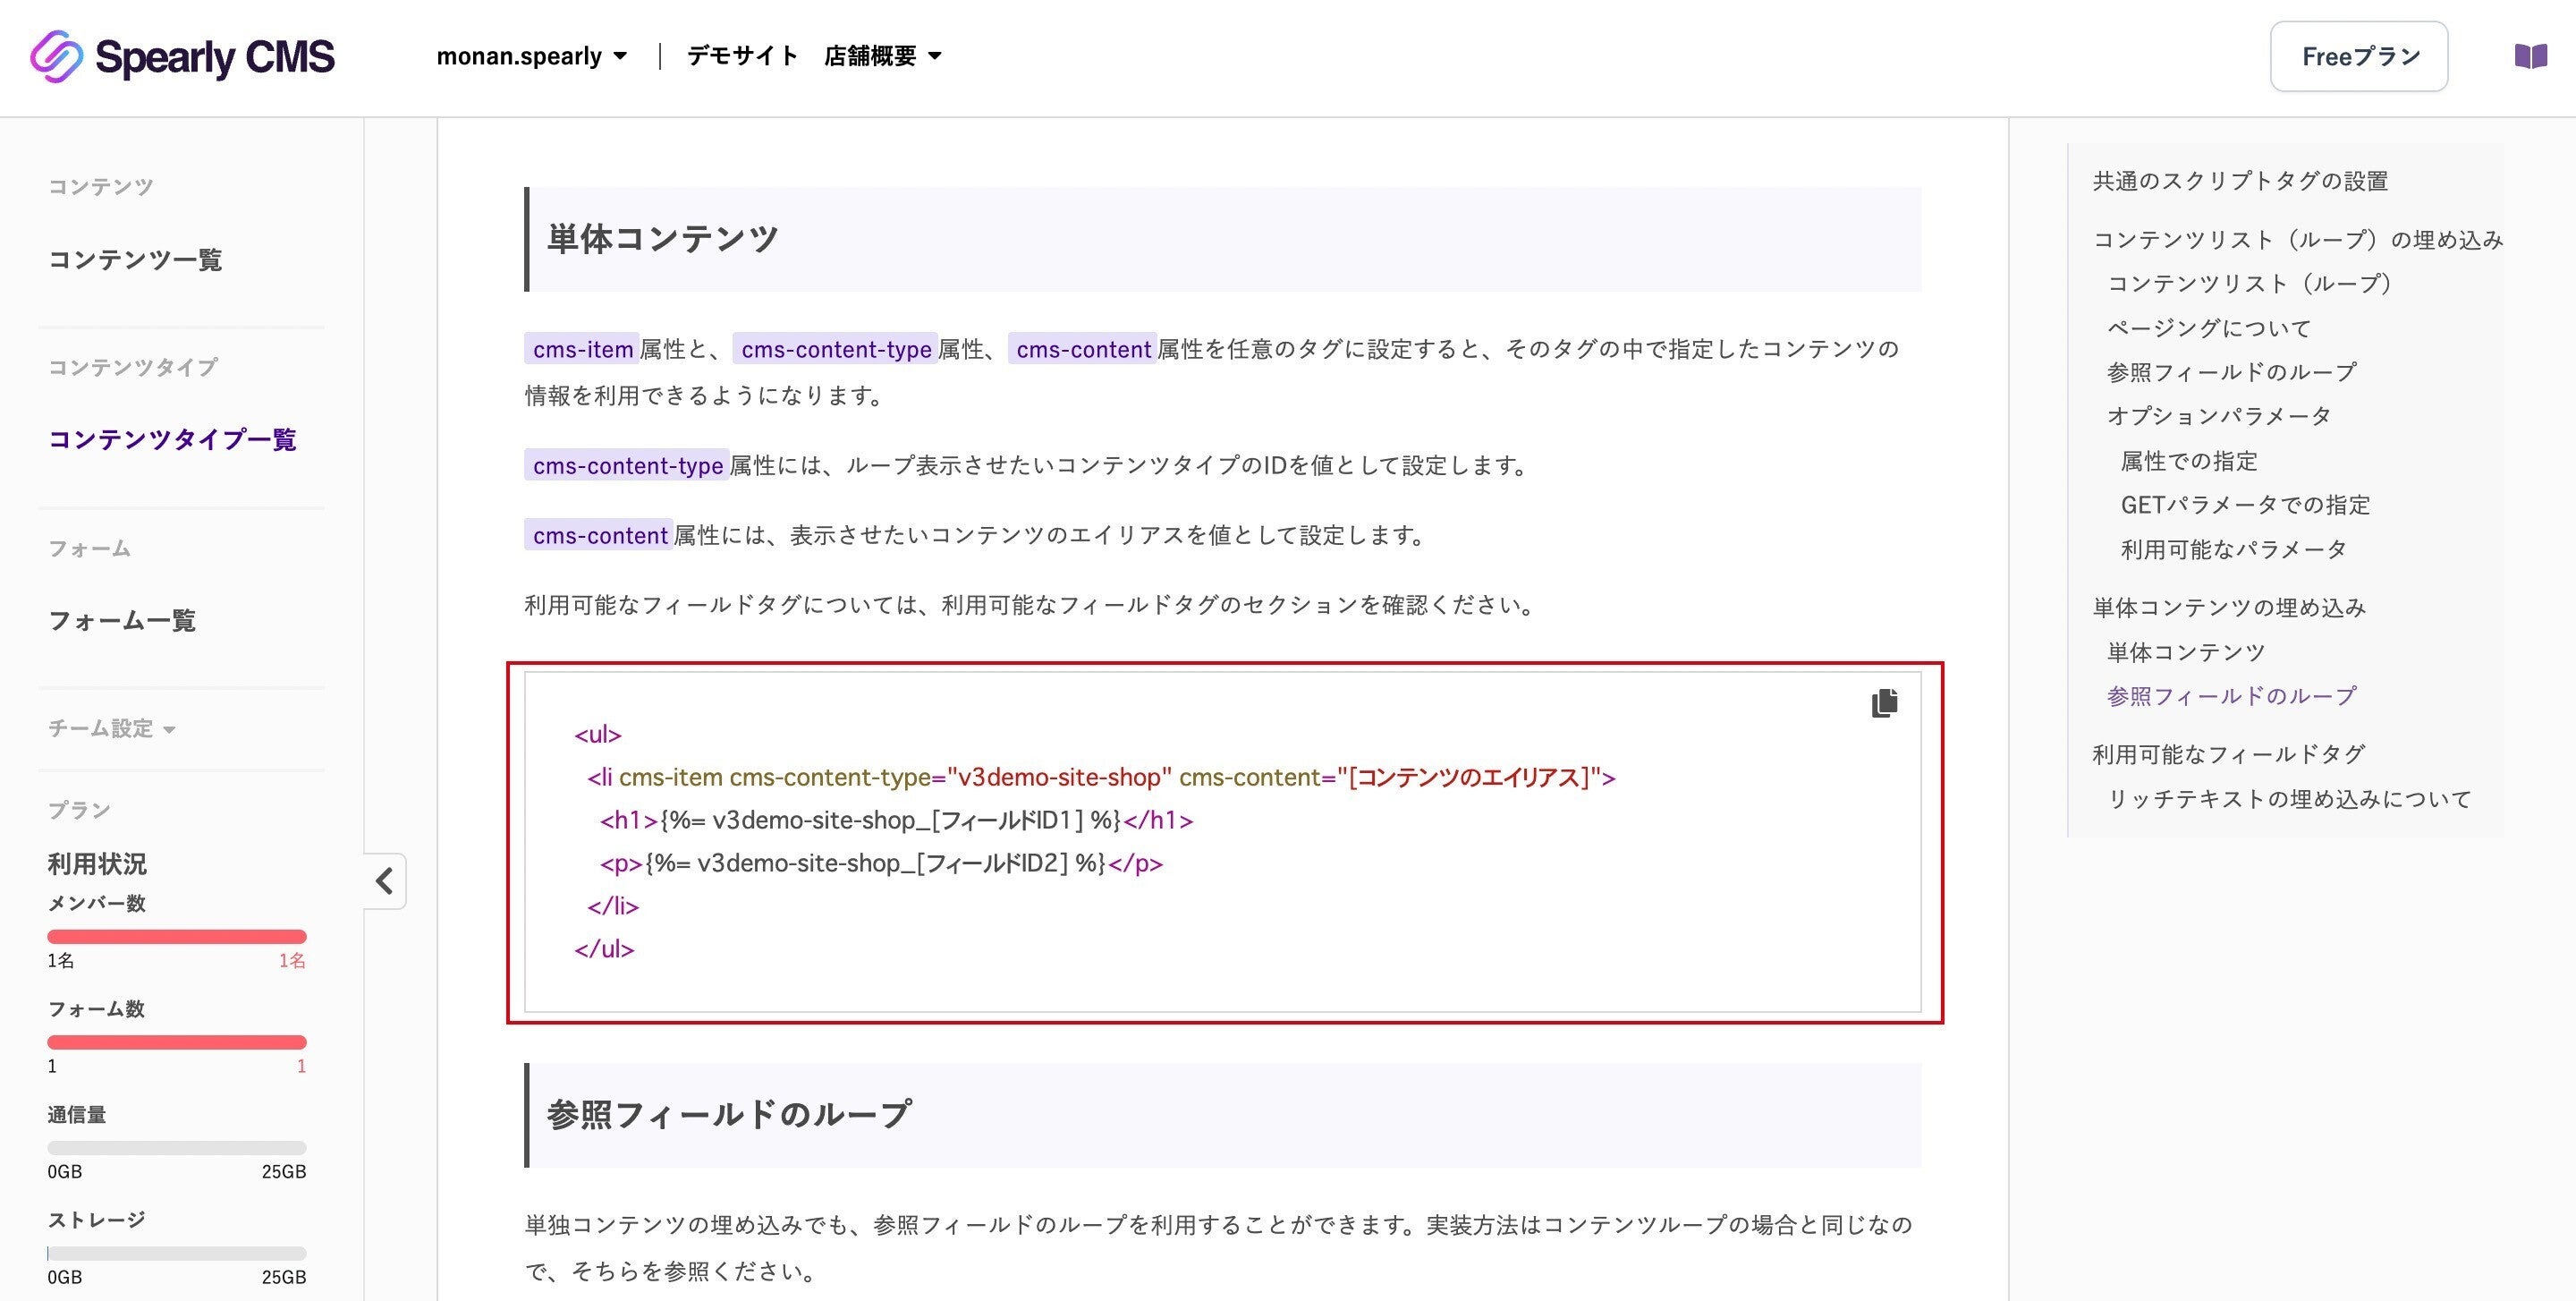Select GETパラメータでの指定 in the table of contents
This screenshot has width=2576, height=1301.
(2245, 505)
